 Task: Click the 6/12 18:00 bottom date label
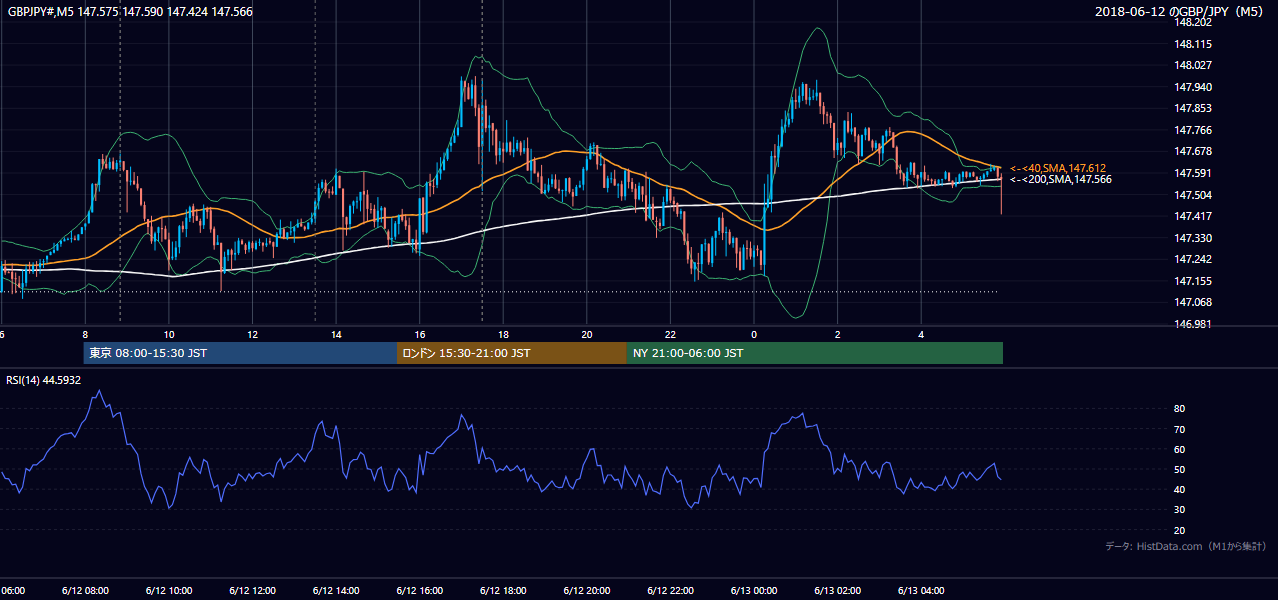(x=502, y=590)
